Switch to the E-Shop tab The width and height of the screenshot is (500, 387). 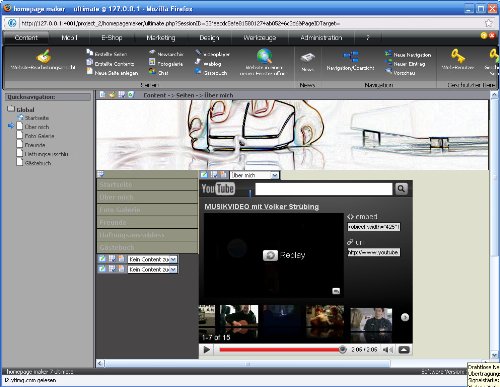(112, 38)
